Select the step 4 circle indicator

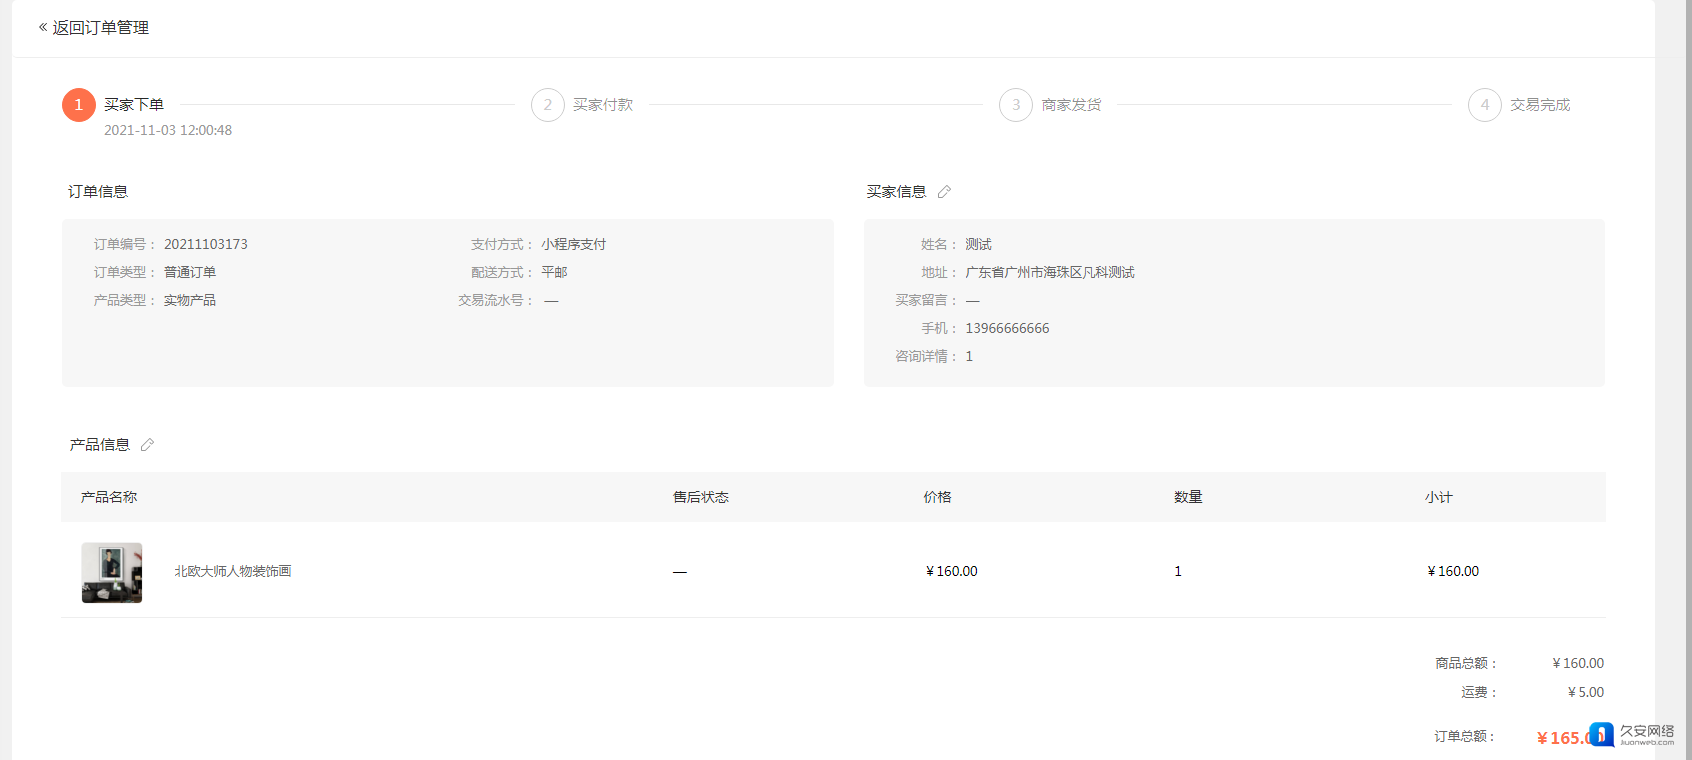click(1485, 105)
